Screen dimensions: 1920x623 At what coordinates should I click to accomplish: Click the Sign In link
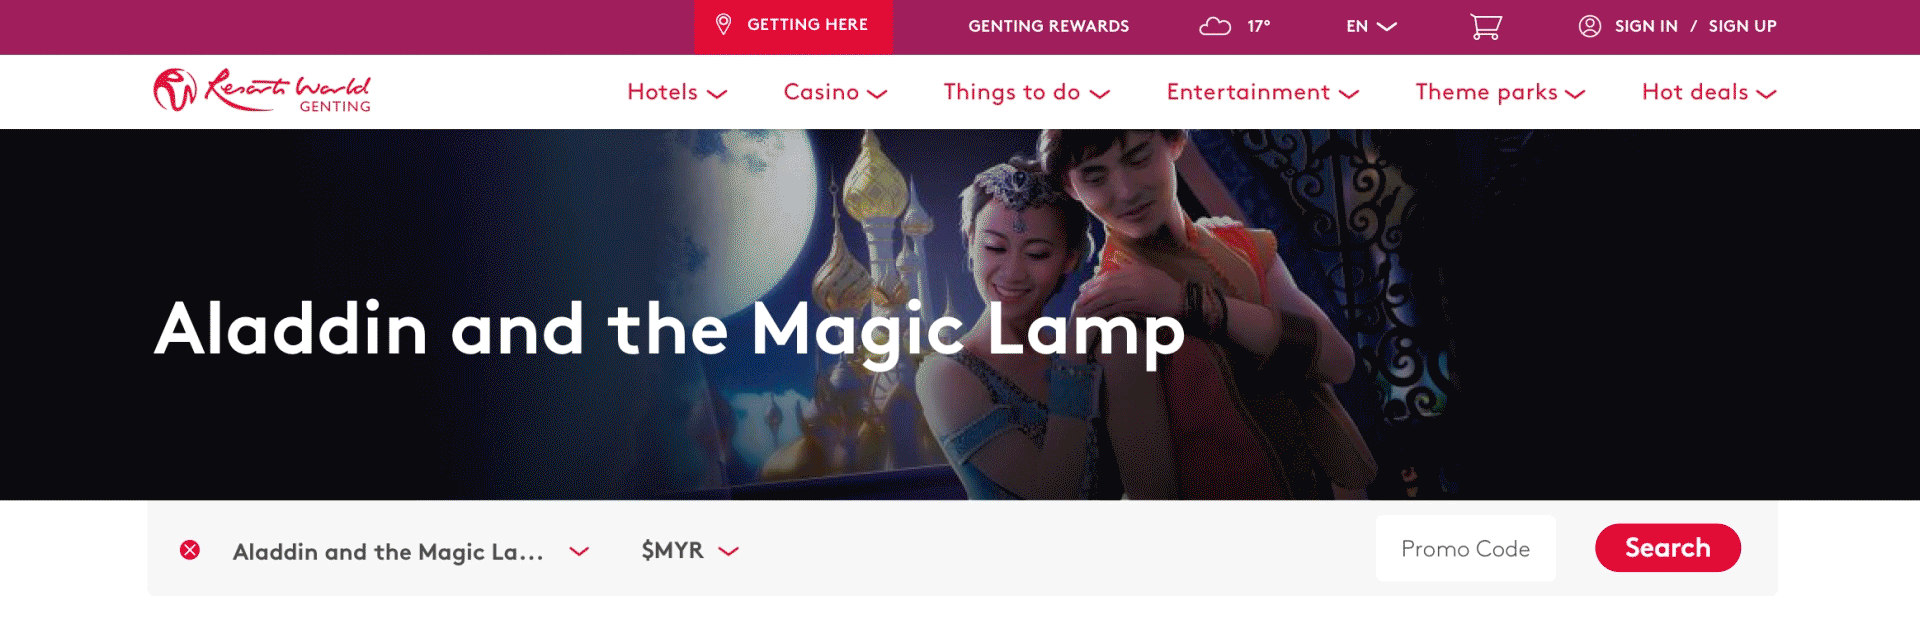click(1646, 26)
